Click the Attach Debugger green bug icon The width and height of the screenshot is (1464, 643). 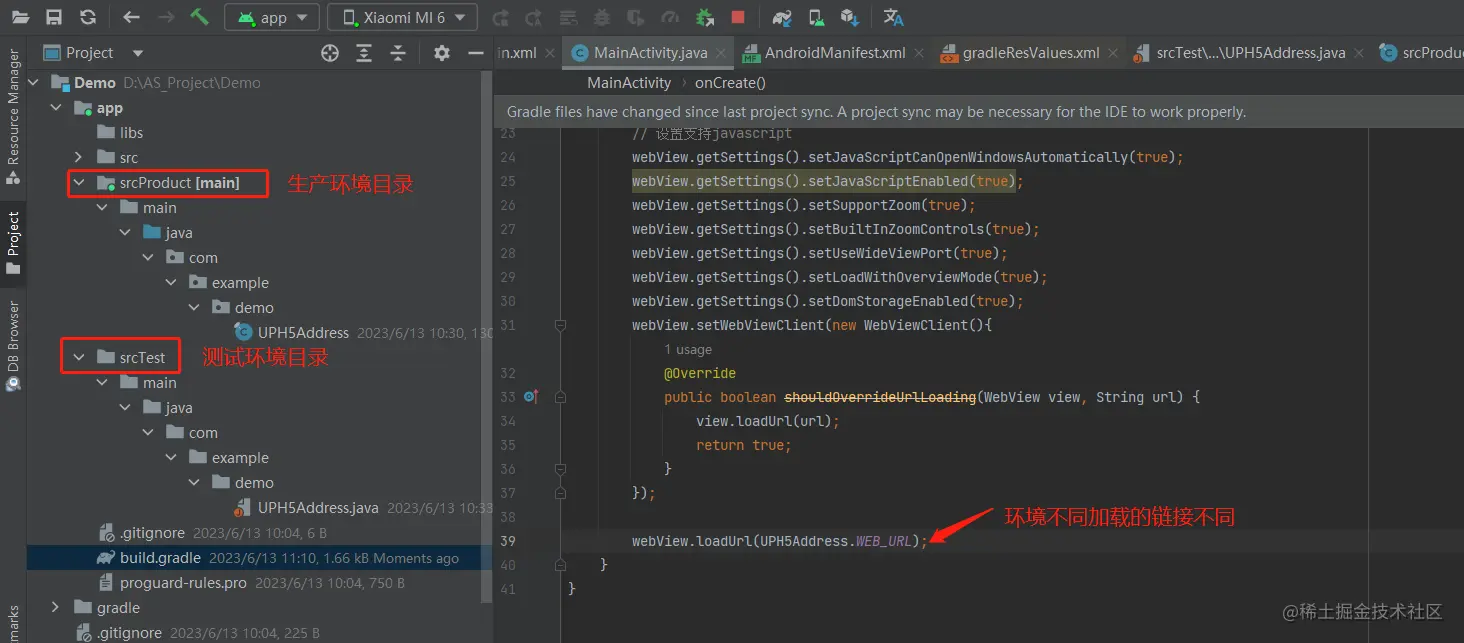click(x=705, y=17)
